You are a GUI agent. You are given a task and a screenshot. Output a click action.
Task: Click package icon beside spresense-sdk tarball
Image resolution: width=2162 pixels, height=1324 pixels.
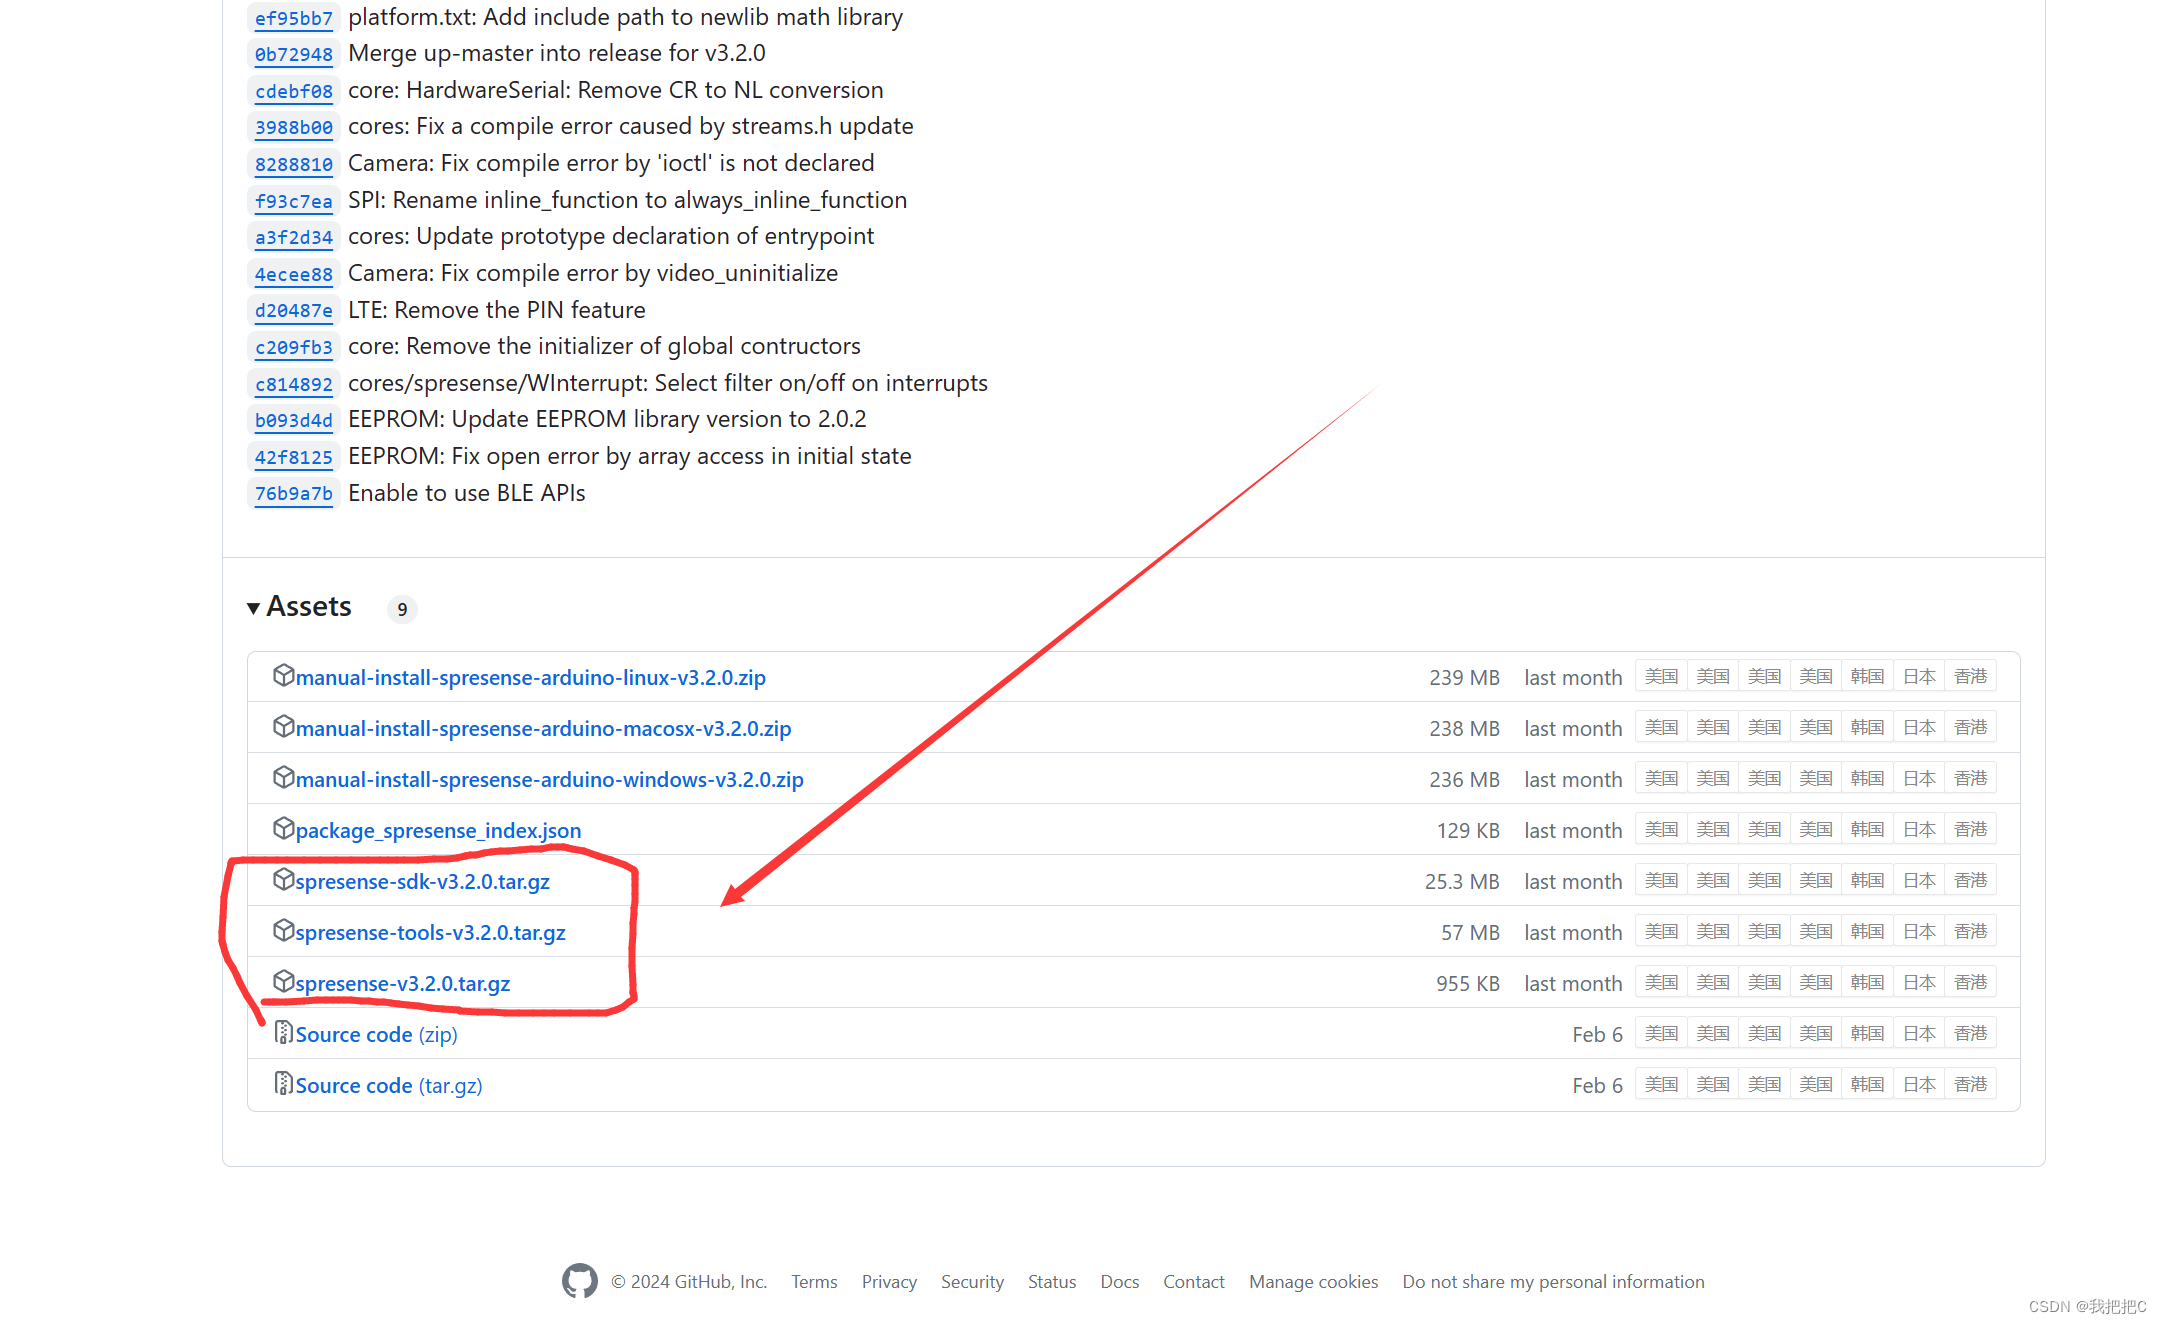[283, 880]
